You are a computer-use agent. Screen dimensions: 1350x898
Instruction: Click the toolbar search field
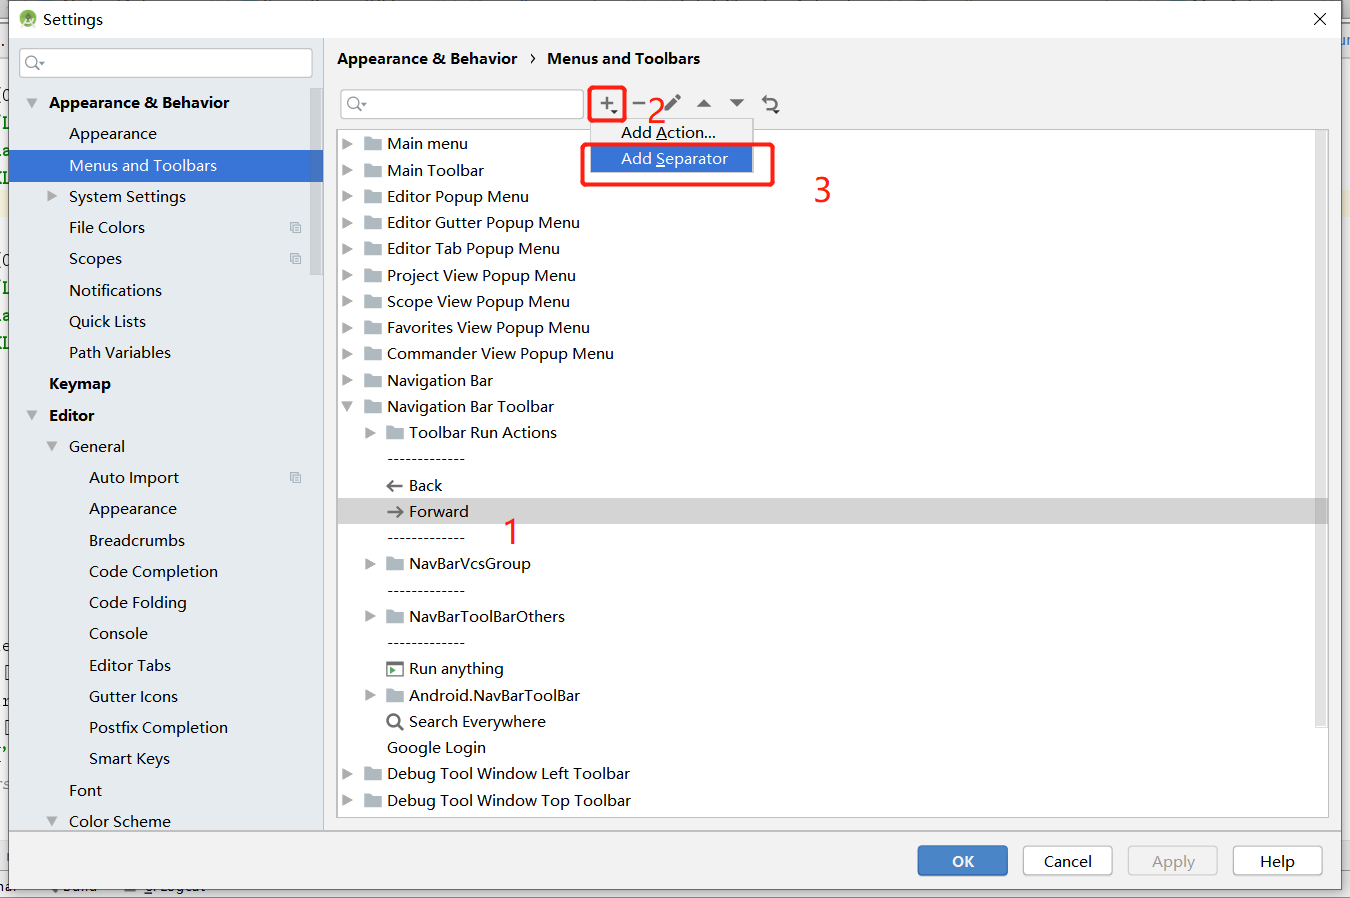[x=462, y=104]
